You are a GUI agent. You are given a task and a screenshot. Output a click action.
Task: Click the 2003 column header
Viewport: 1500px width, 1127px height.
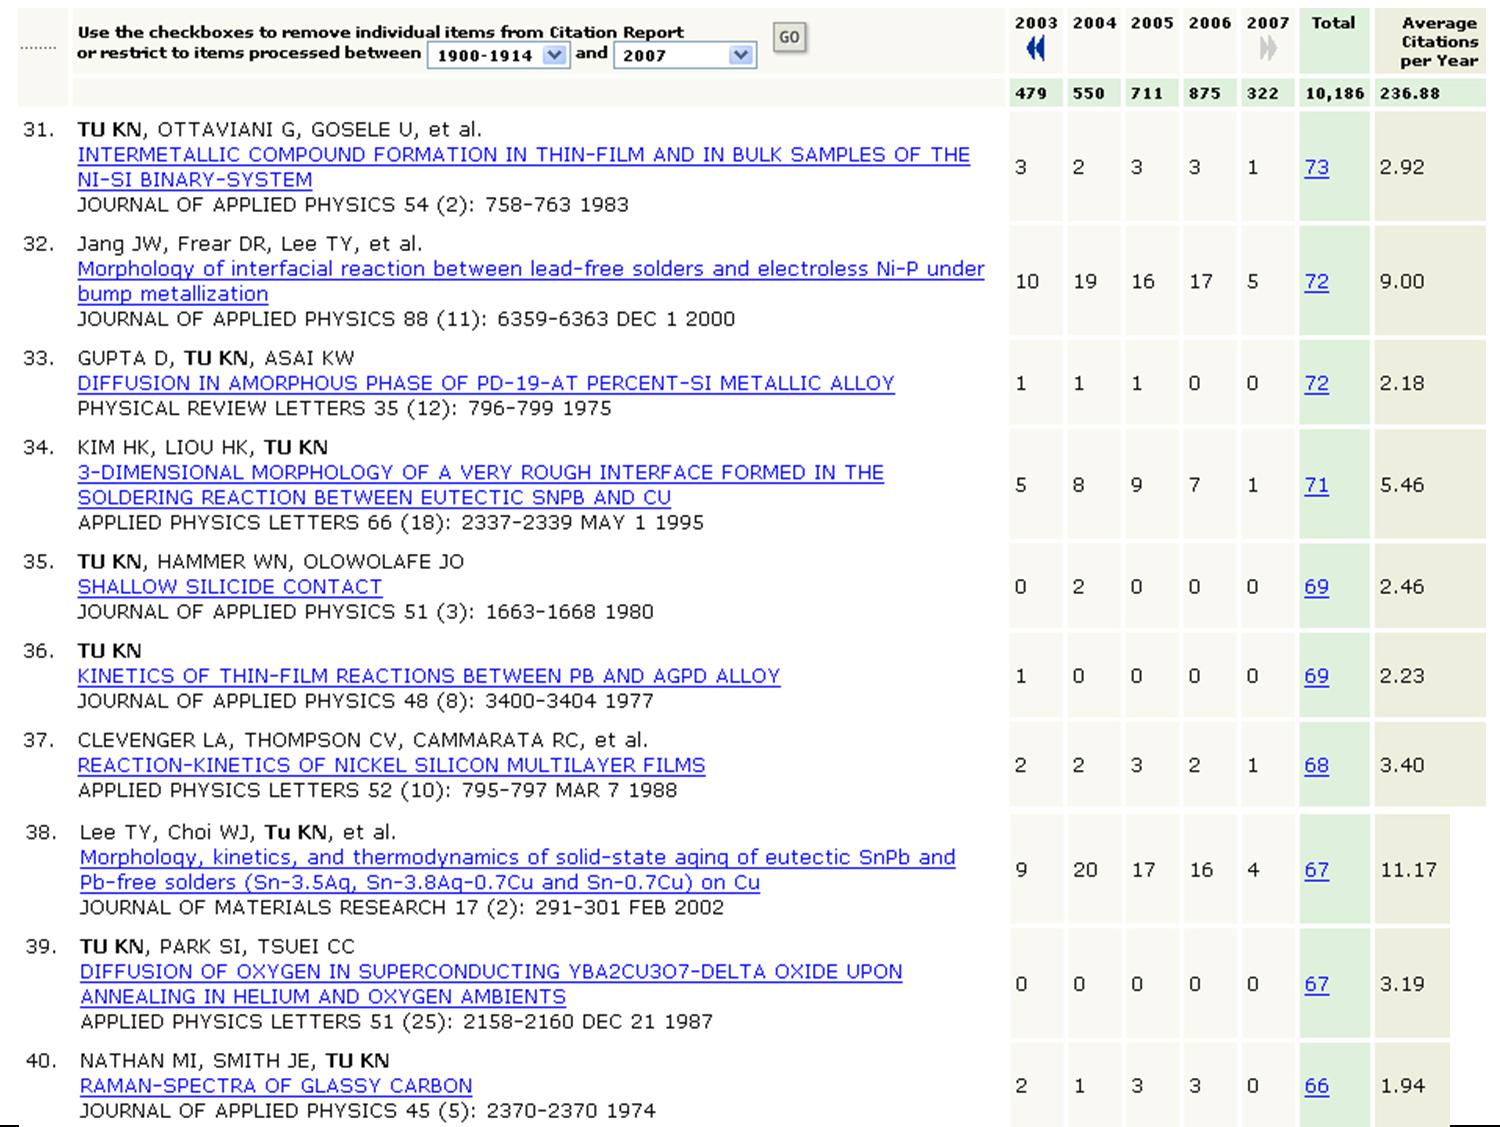tap(1036, 22)
